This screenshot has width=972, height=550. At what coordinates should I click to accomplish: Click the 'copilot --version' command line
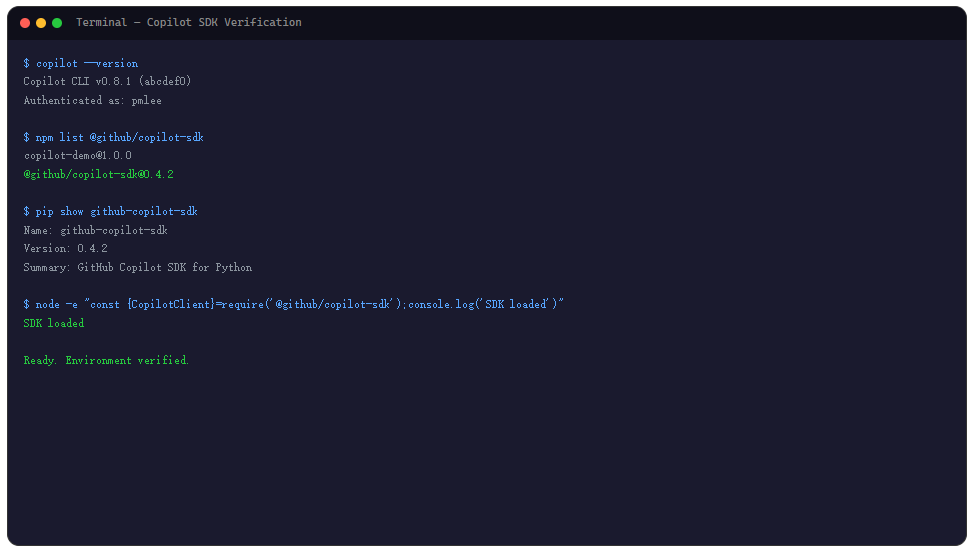81,63
